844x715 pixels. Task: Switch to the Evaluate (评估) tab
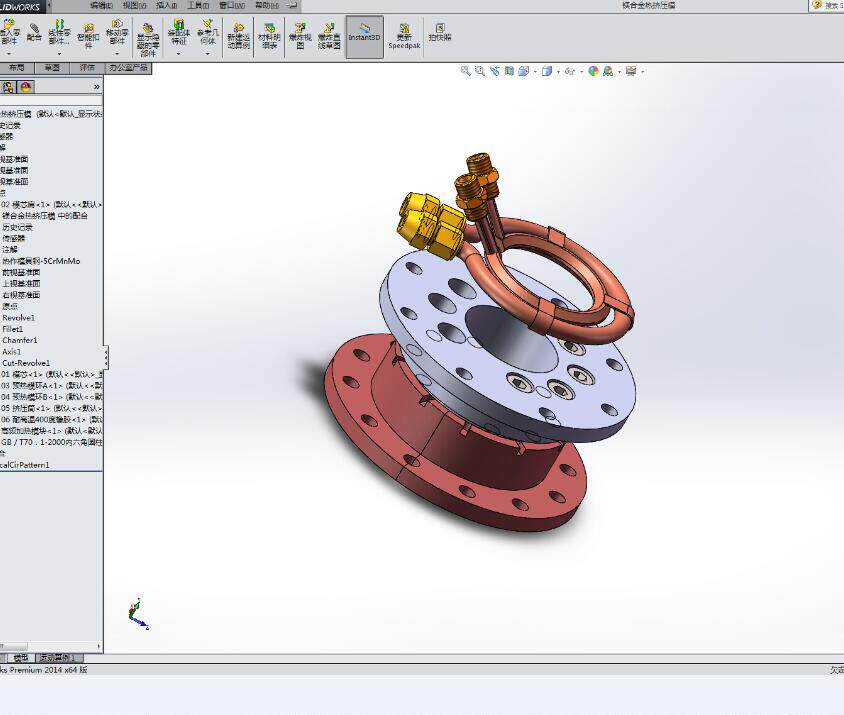pyautogui.click(x=87, y=68)
